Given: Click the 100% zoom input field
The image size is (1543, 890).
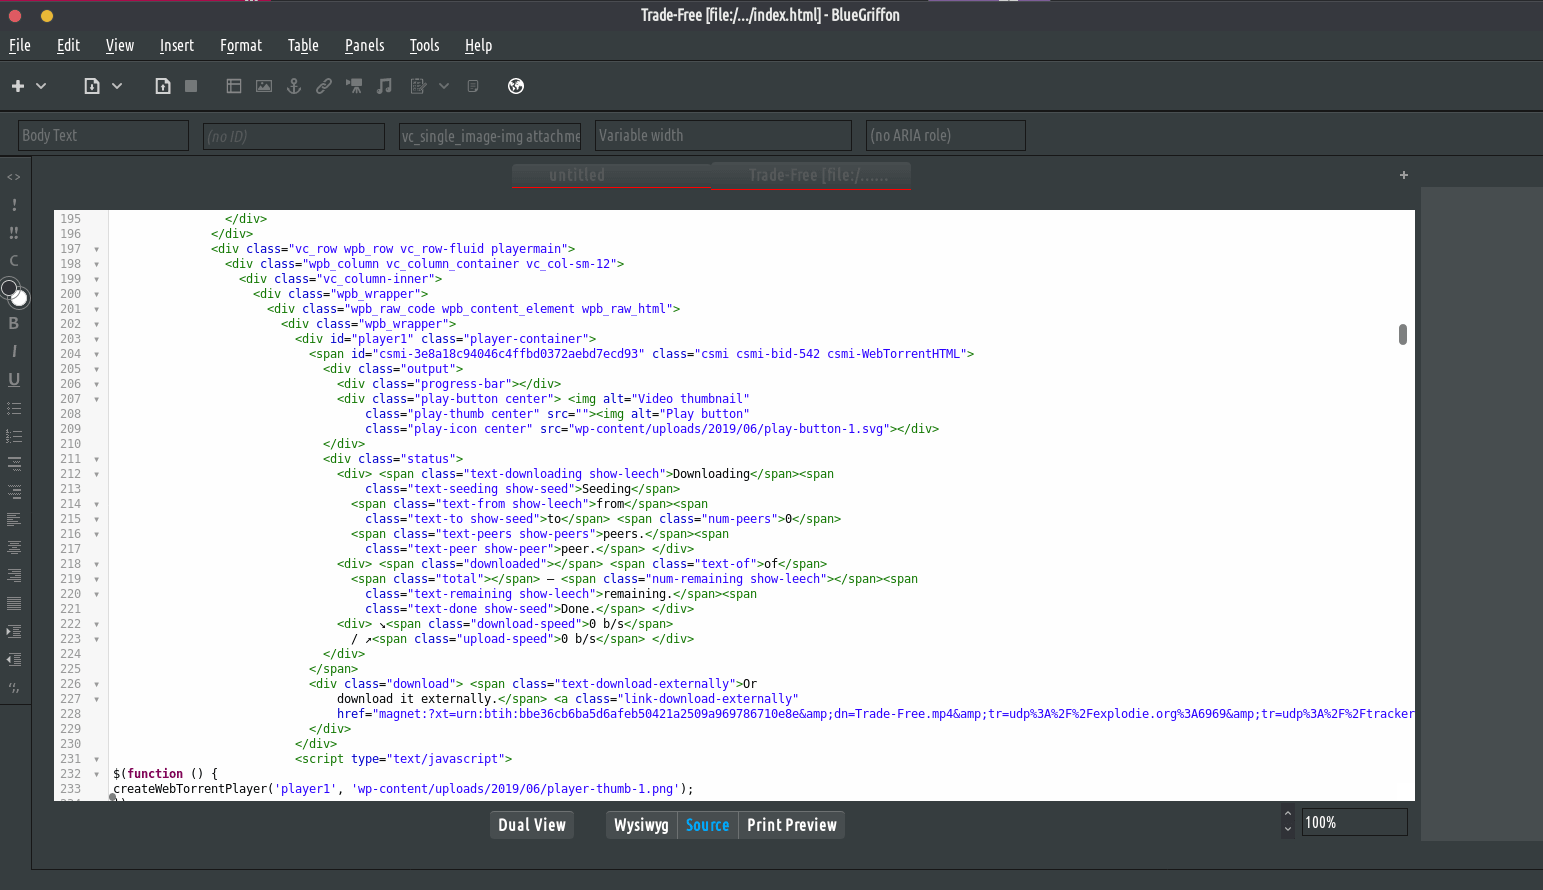Looking at the screenshot, I should pos(1353,822).
